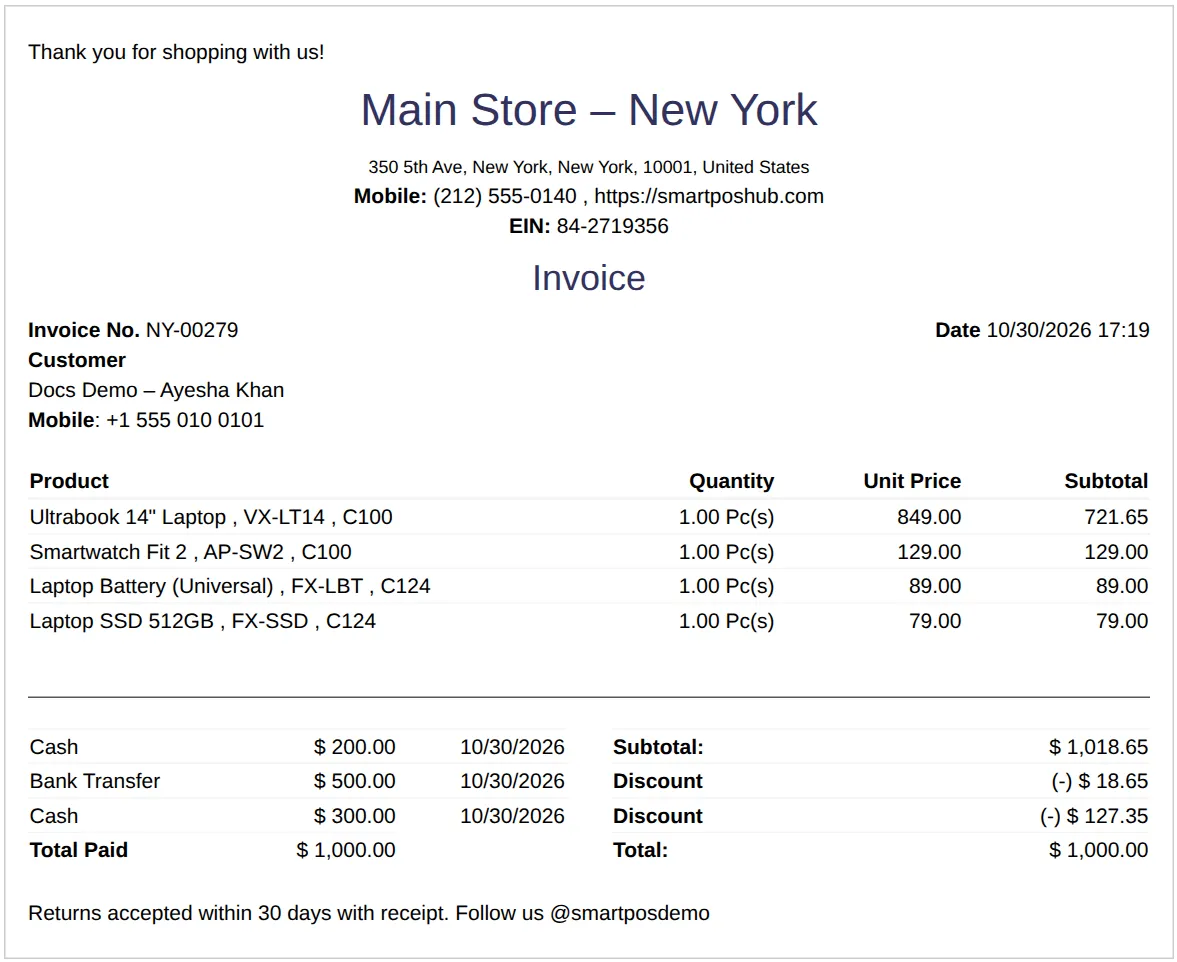Click the Laptop SSD quantity 1.00 Pc(s)
The height and width of the screenshot is (962, 1177).
coord(726,621)
